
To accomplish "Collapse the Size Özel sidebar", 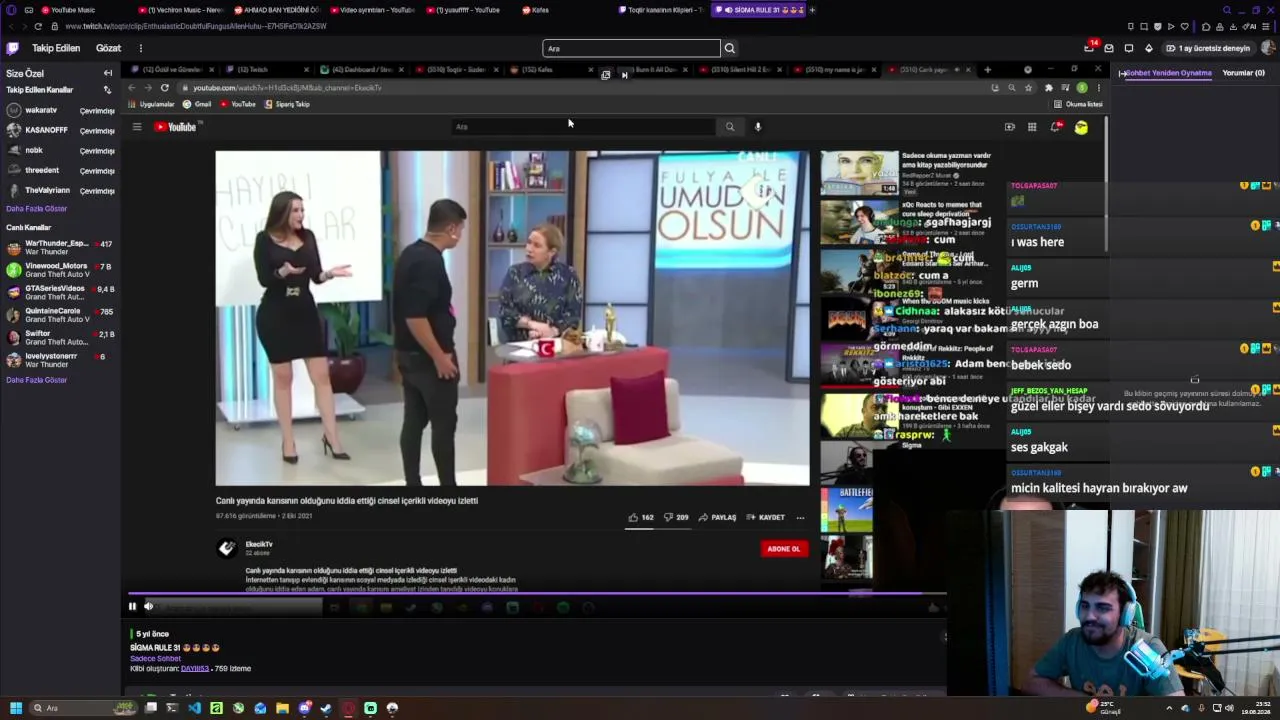I will click(x=108, y=73).
